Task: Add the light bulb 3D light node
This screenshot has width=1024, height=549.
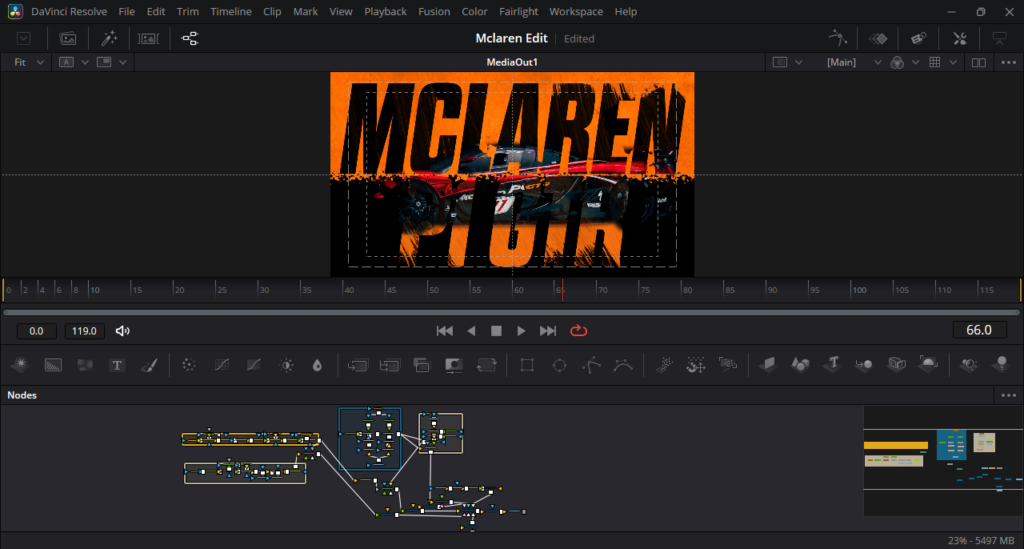Action: coord(1001,364)
